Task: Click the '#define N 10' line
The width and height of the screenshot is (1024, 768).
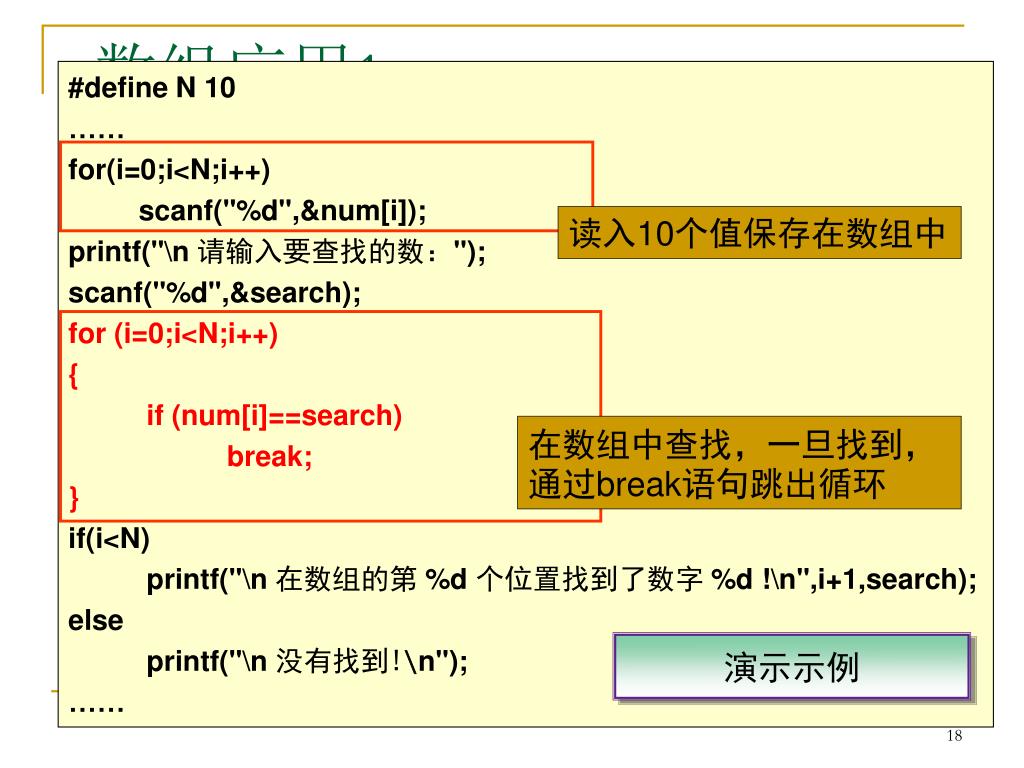Action: click(152, 88)
